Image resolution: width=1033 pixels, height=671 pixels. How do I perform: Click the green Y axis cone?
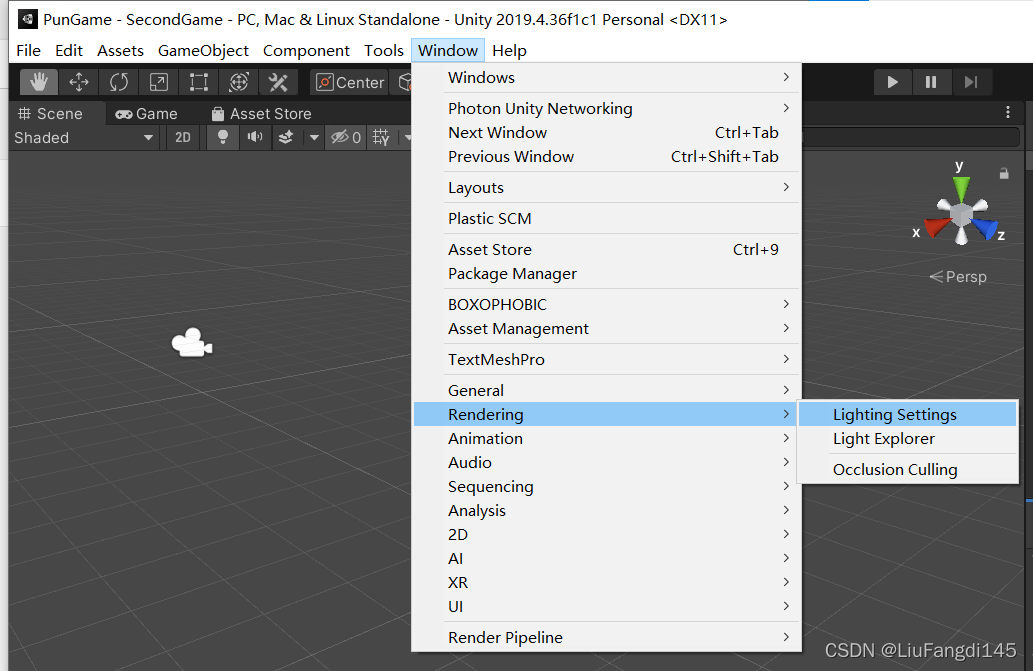point(962,188)
